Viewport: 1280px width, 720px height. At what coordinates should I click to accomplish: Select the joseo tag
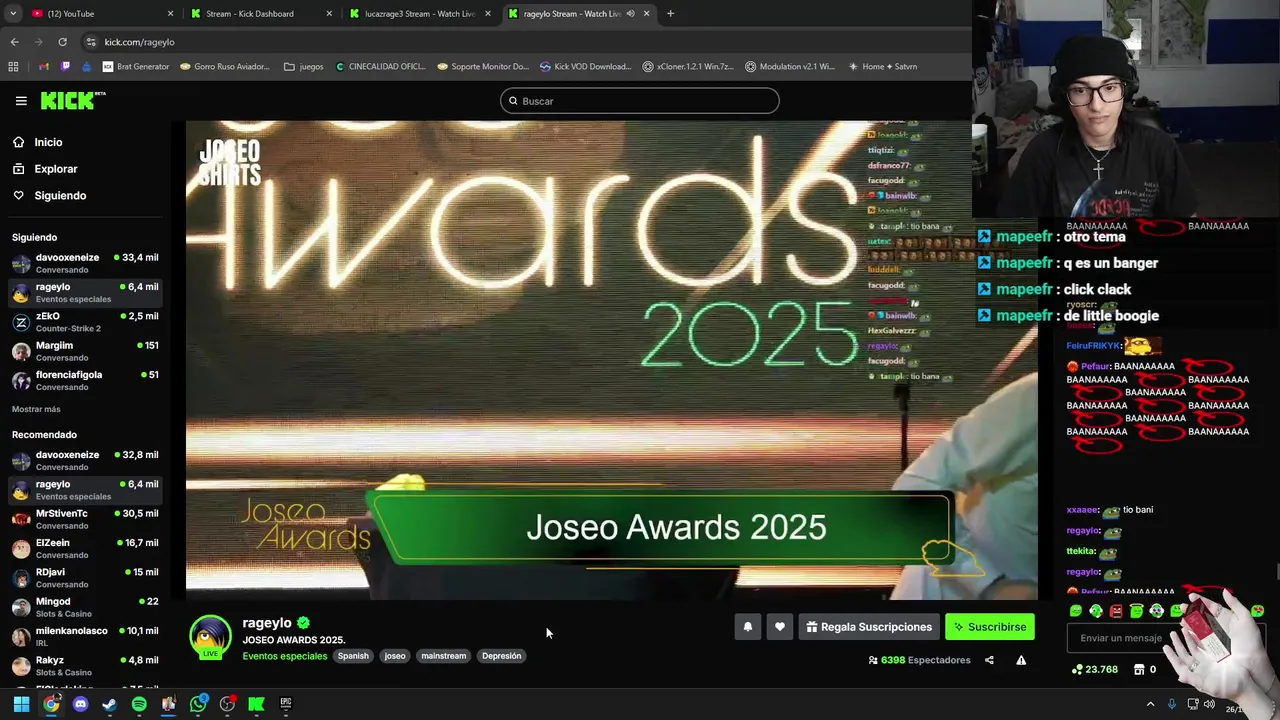coord(395,656)
